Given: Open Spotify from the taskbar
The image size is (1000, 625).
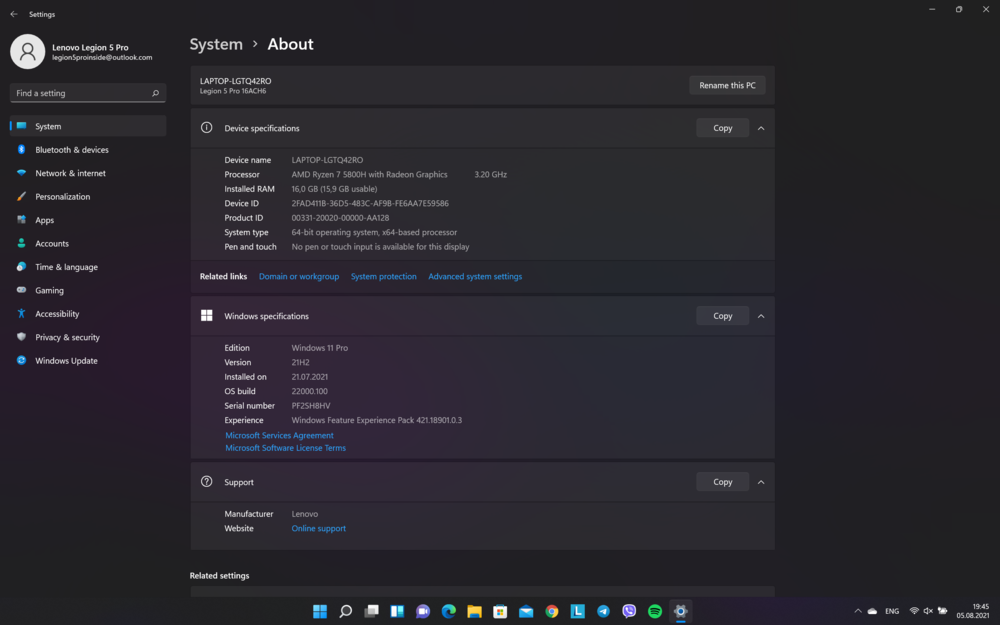Looking at the screenshot, I should tap(655, 612).
